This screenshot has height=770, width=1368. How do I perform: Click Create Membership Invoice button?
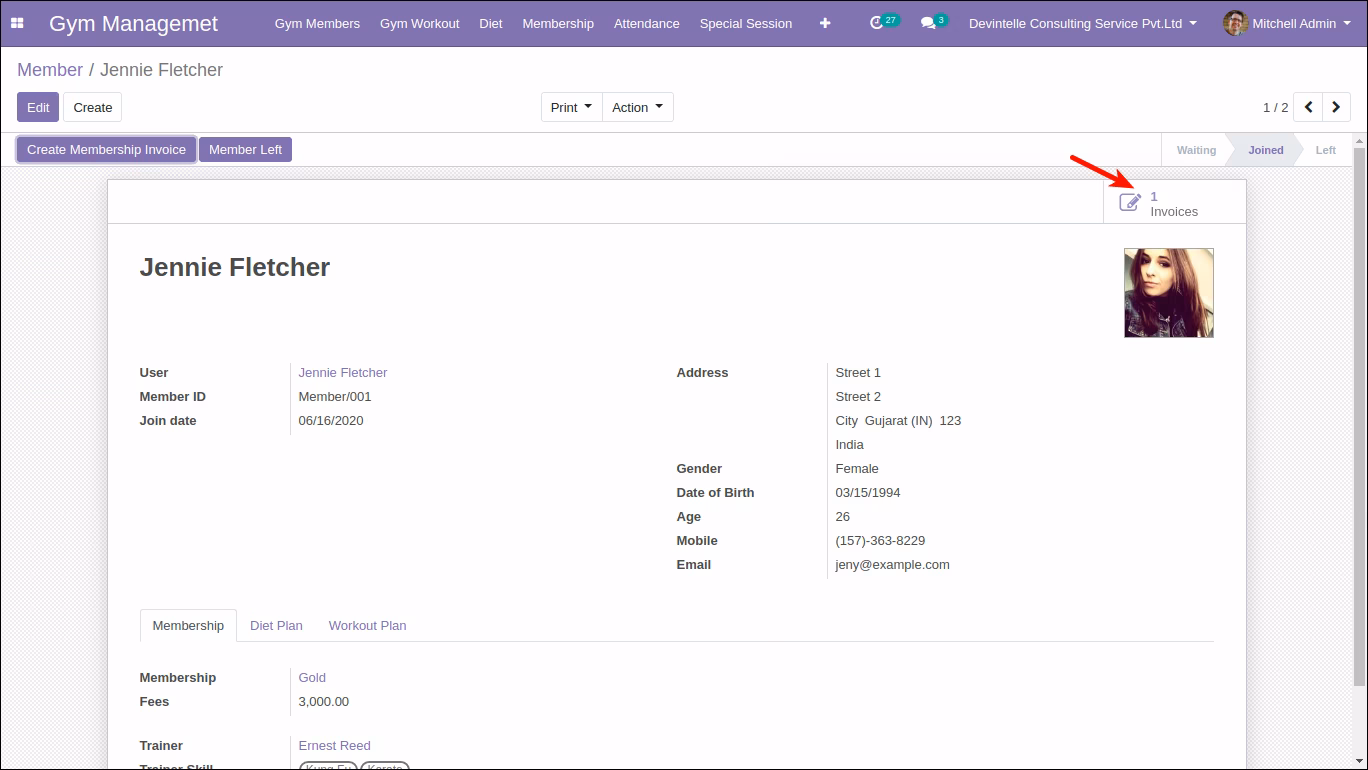pyautogui.click(x=106, y=149)
